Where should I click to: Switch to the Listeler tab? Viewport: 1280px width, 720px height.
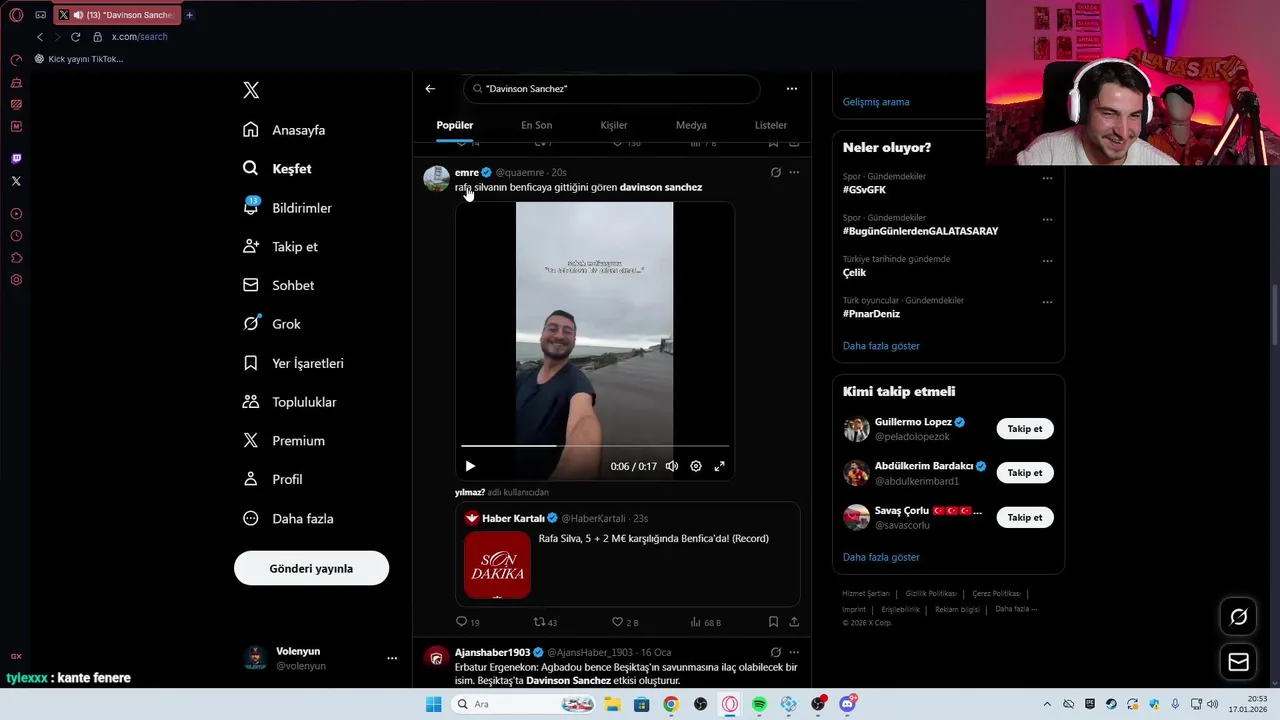point(771,125)
